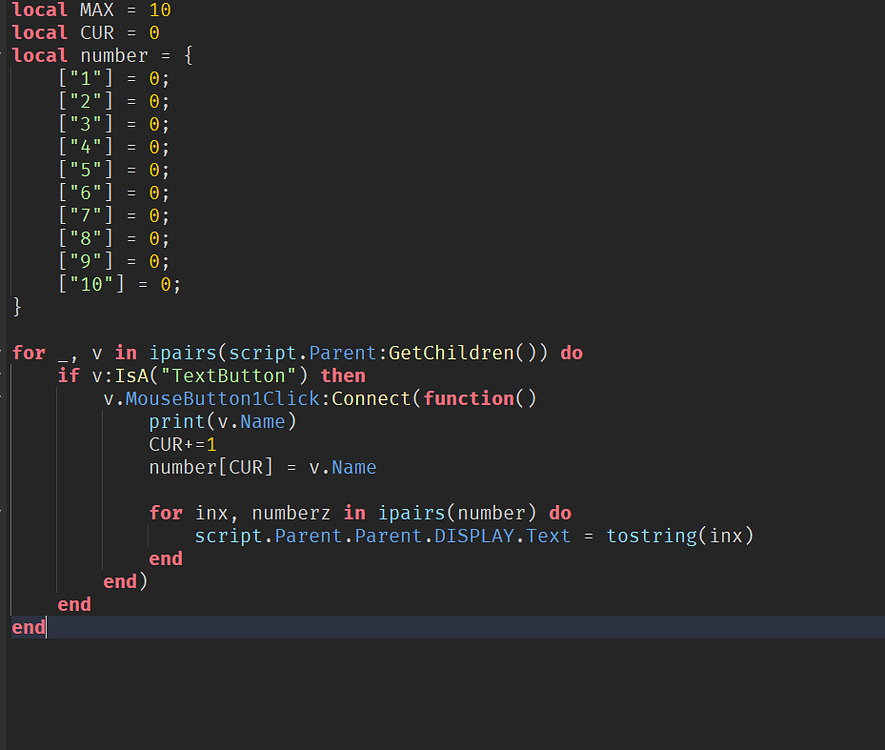Image resolution: width=885 pixels, height=750 pixels.
Task: Click the string "10" table key
Action: (89, 283)
